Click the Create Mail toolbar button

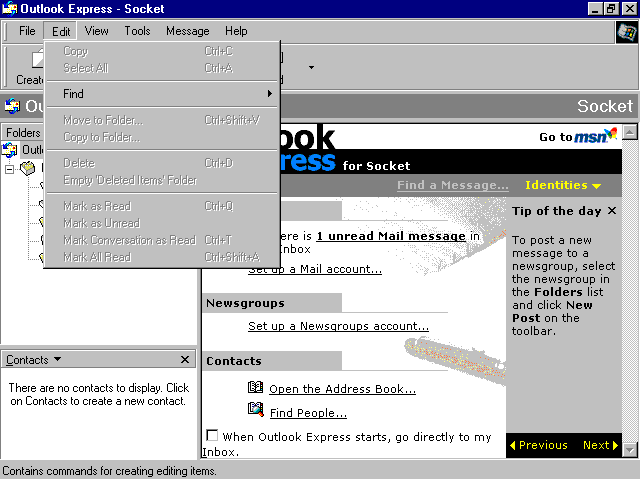(29, 67)
